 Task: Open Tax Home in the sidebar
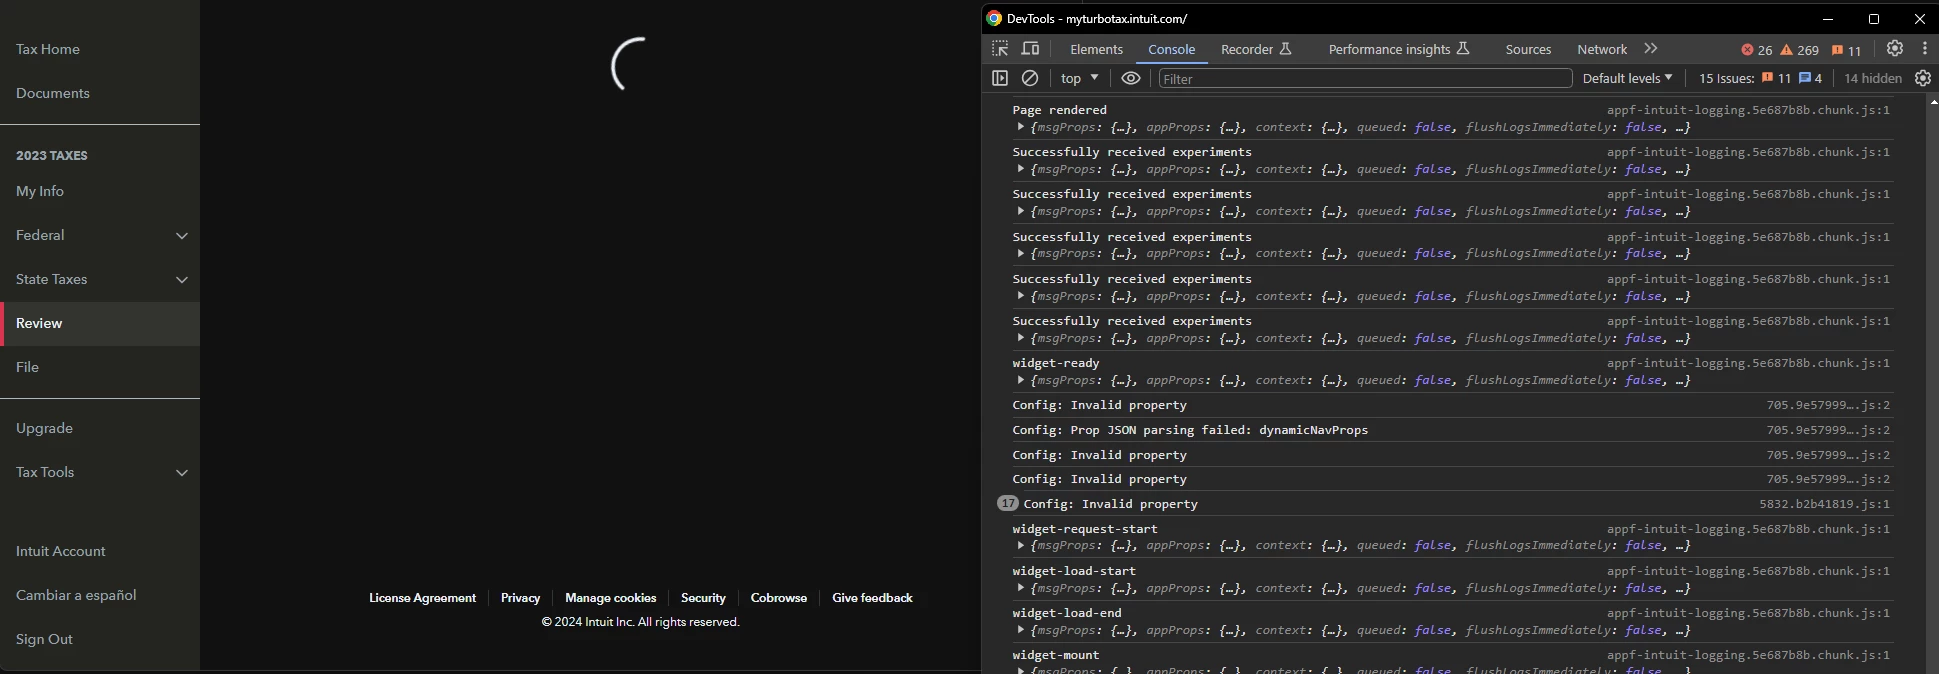[x=48, y=49]
